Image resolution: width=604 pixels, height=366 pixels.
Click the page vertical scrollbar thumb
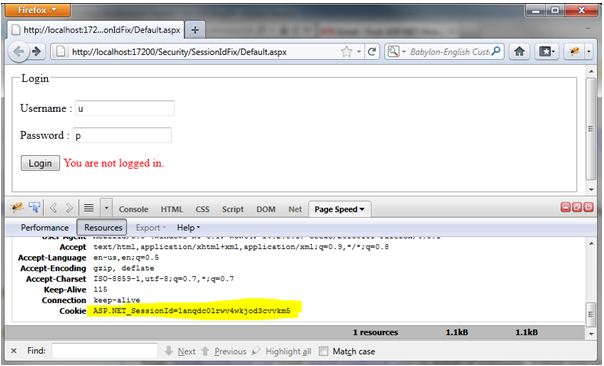point(591,128)
